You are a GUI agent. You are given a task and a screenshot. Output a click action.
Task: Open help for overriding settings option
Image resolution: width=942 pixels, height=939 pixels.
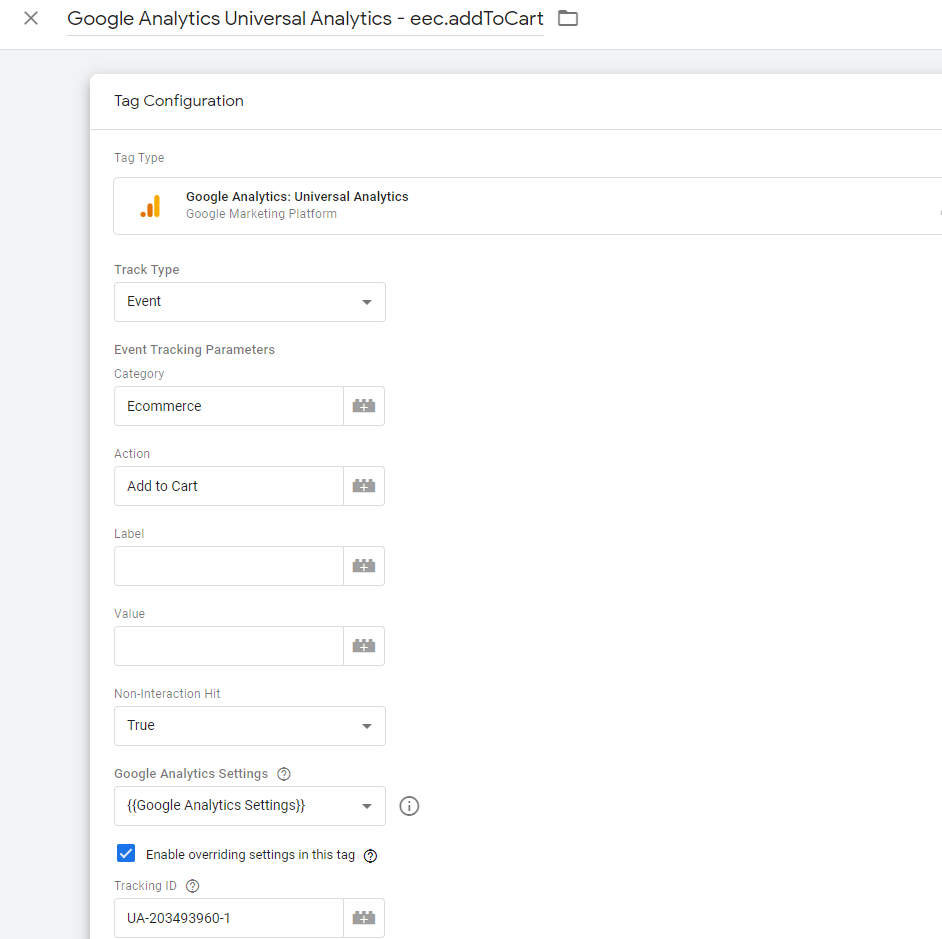tap(371, 855)
